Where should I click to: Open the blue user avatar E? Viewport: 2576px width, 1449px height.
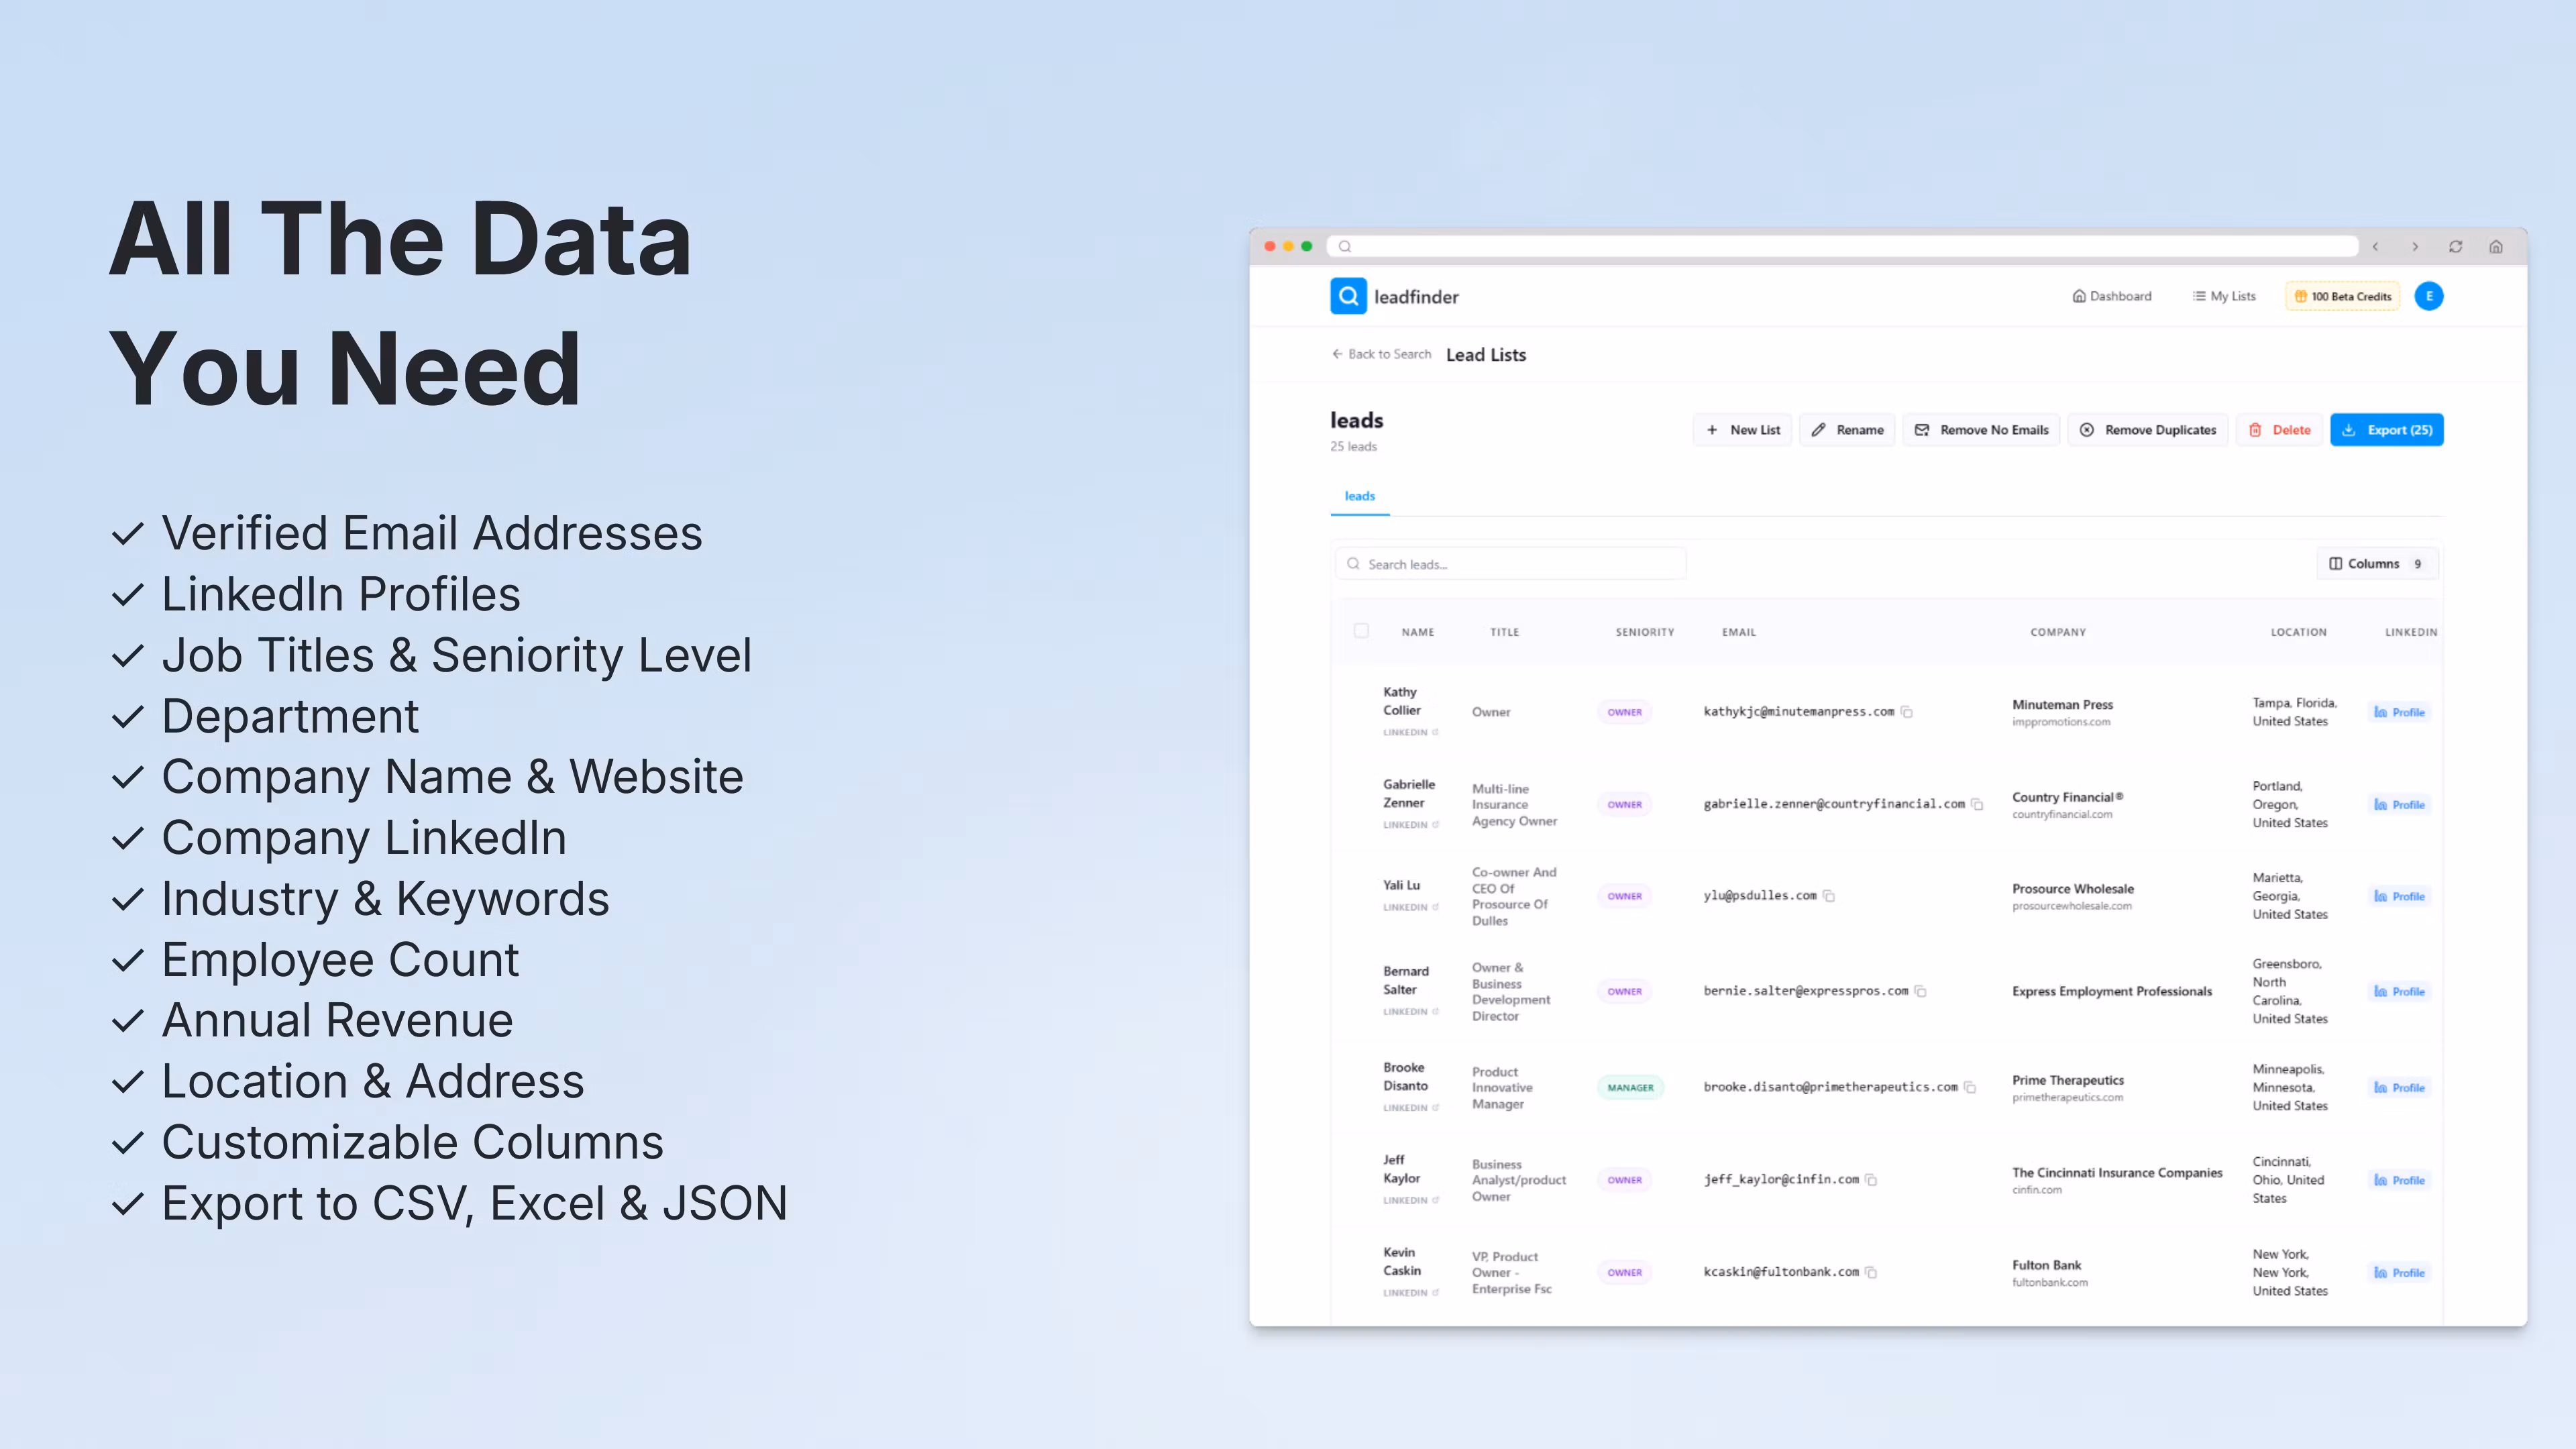point(2428,296)
